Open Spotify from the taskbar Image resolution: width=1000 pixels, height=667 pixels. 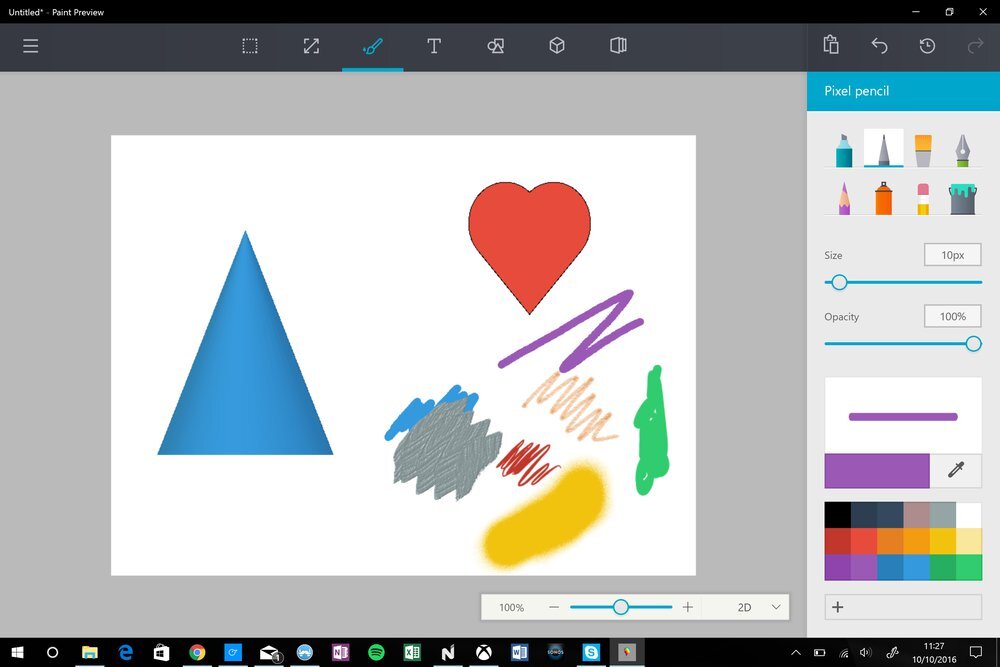[x=376, y=652]
